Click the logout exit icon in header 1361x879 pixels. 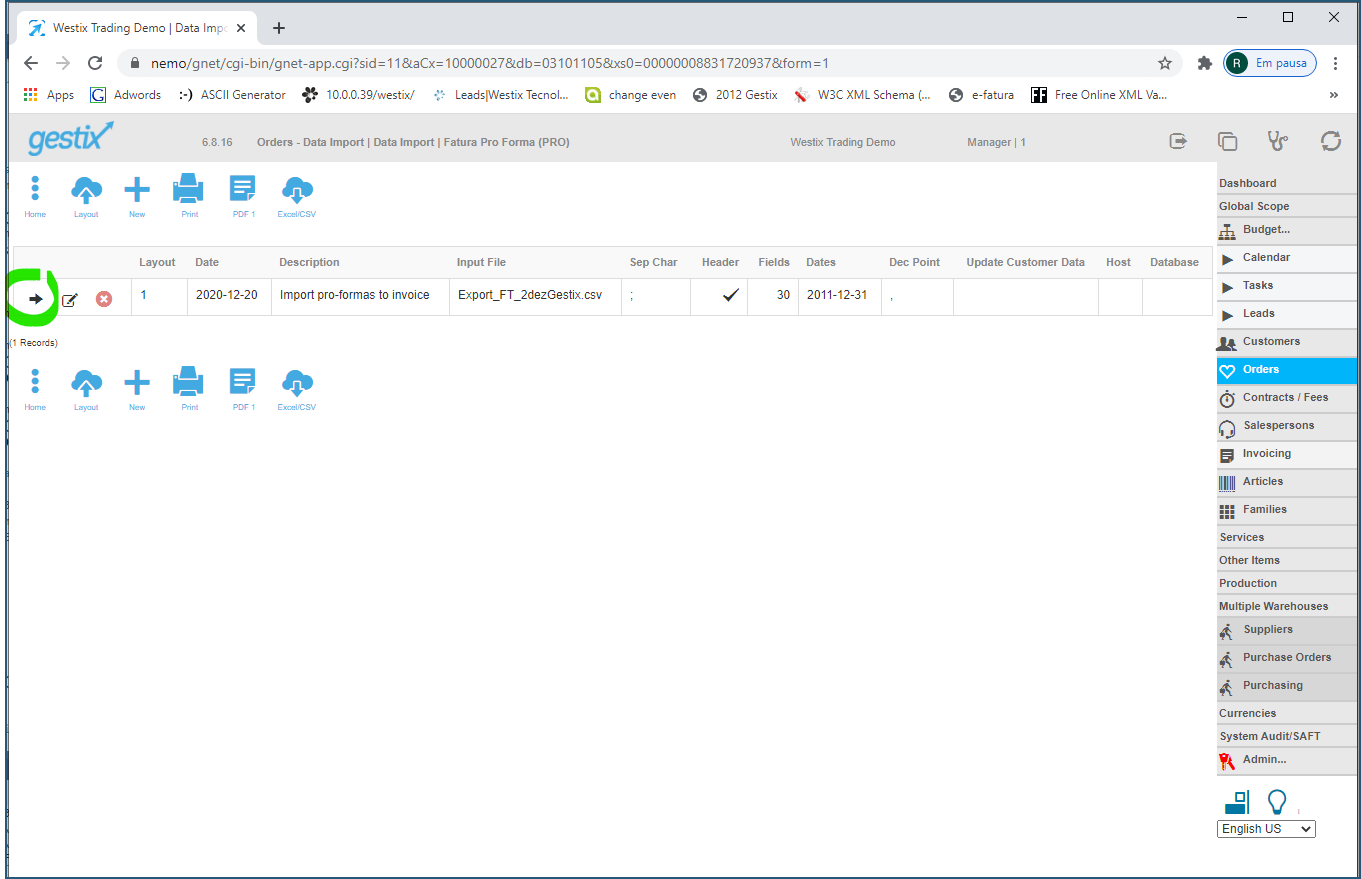coord(1178,141)
